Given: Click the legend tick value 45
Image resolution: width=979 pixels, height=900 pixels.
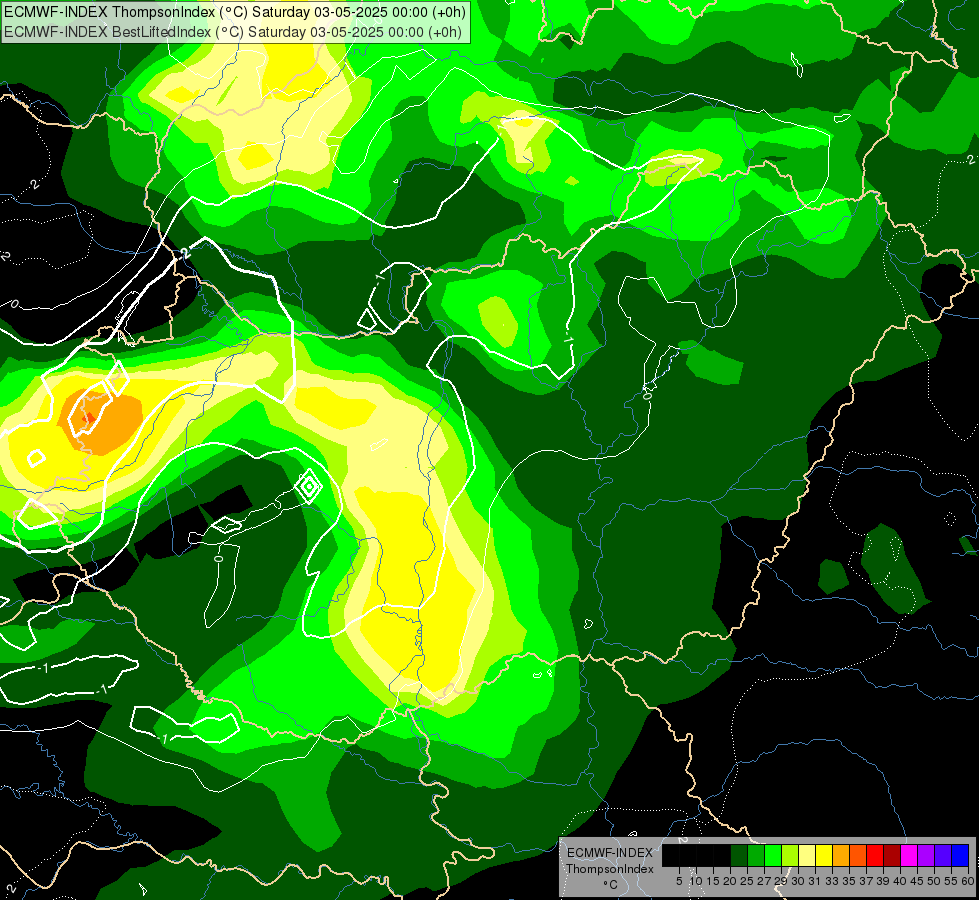Looking at the screenshot, I should (917, 881).
